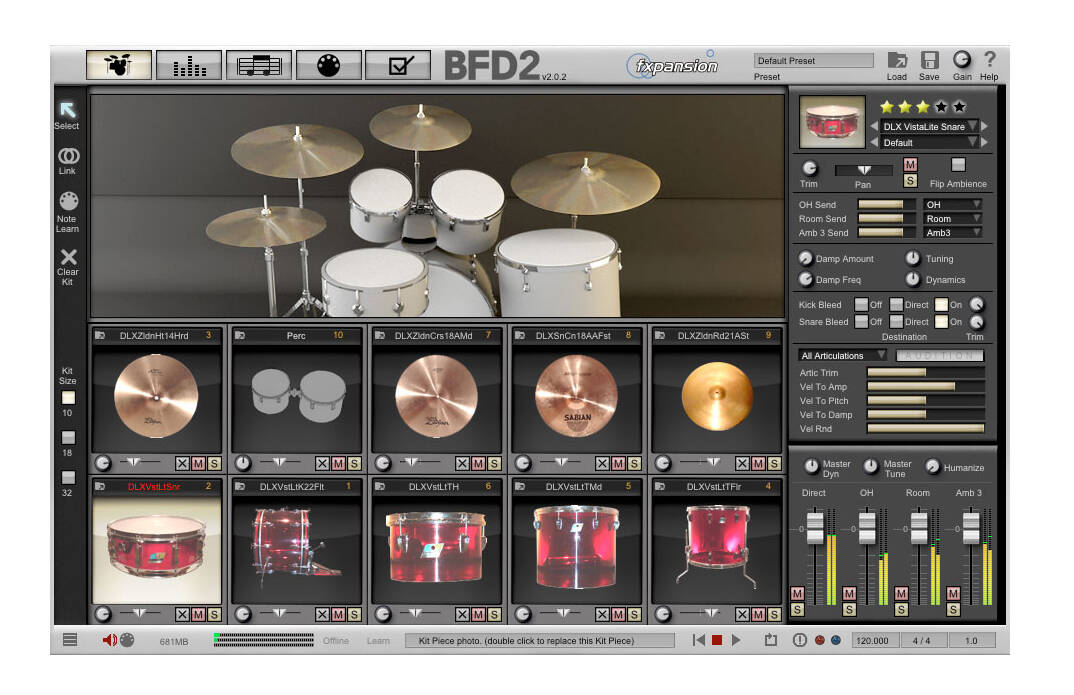This screenshot has height=695, width=1074.
Task: Mute the Amb 3 mixer channel
Action: coord(953,593)
